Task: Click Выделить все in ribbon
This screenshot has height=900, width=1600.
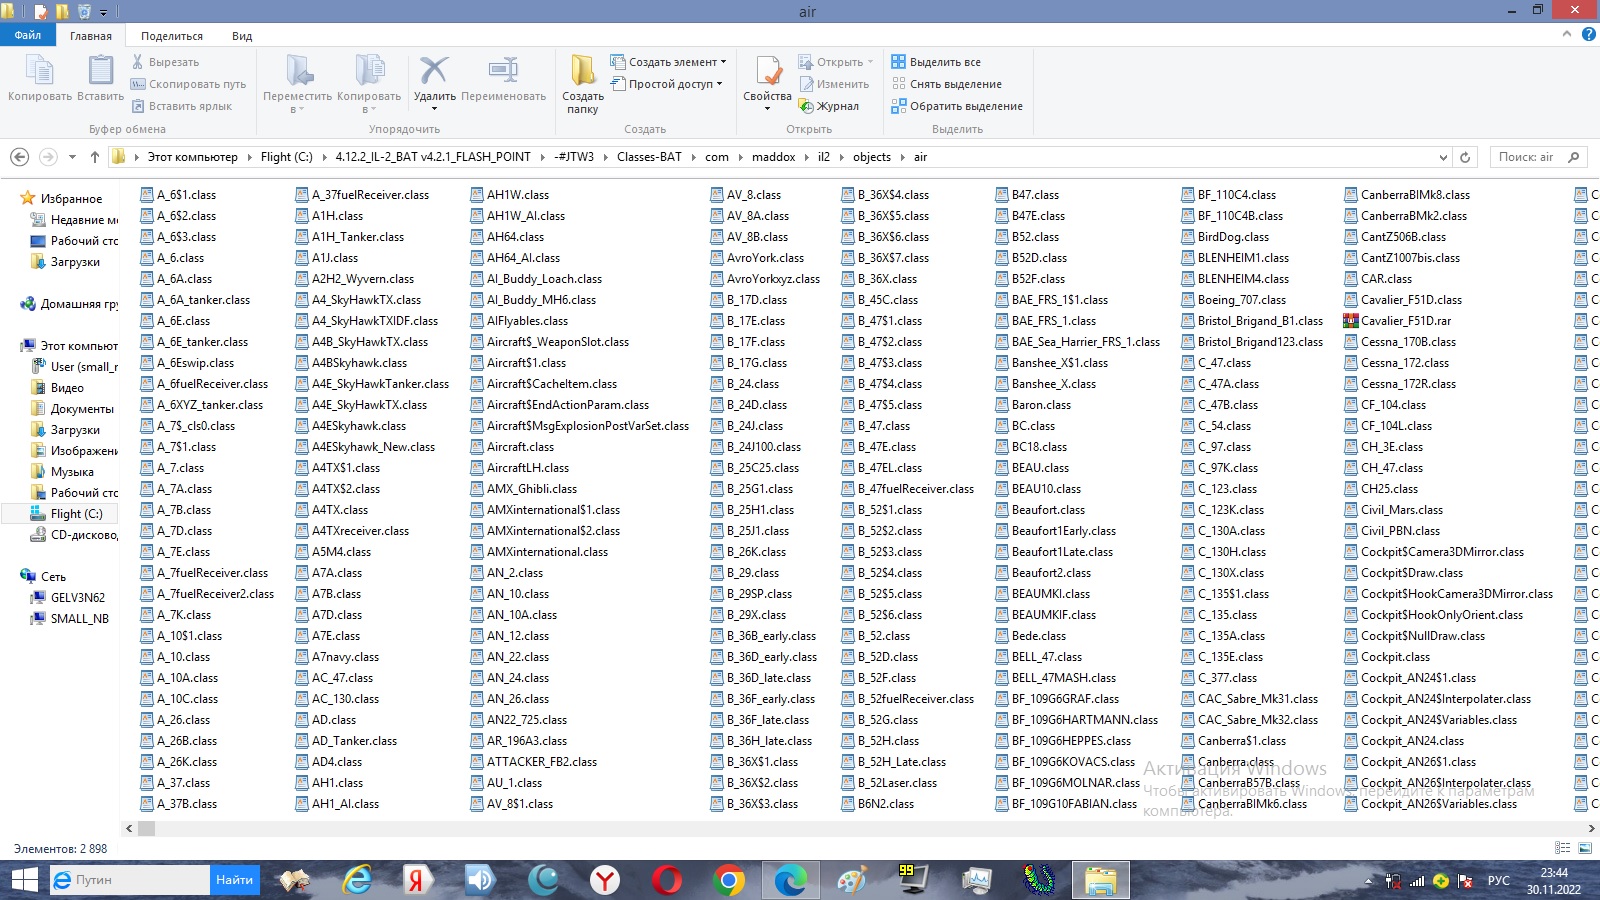Action: (936, 62)
